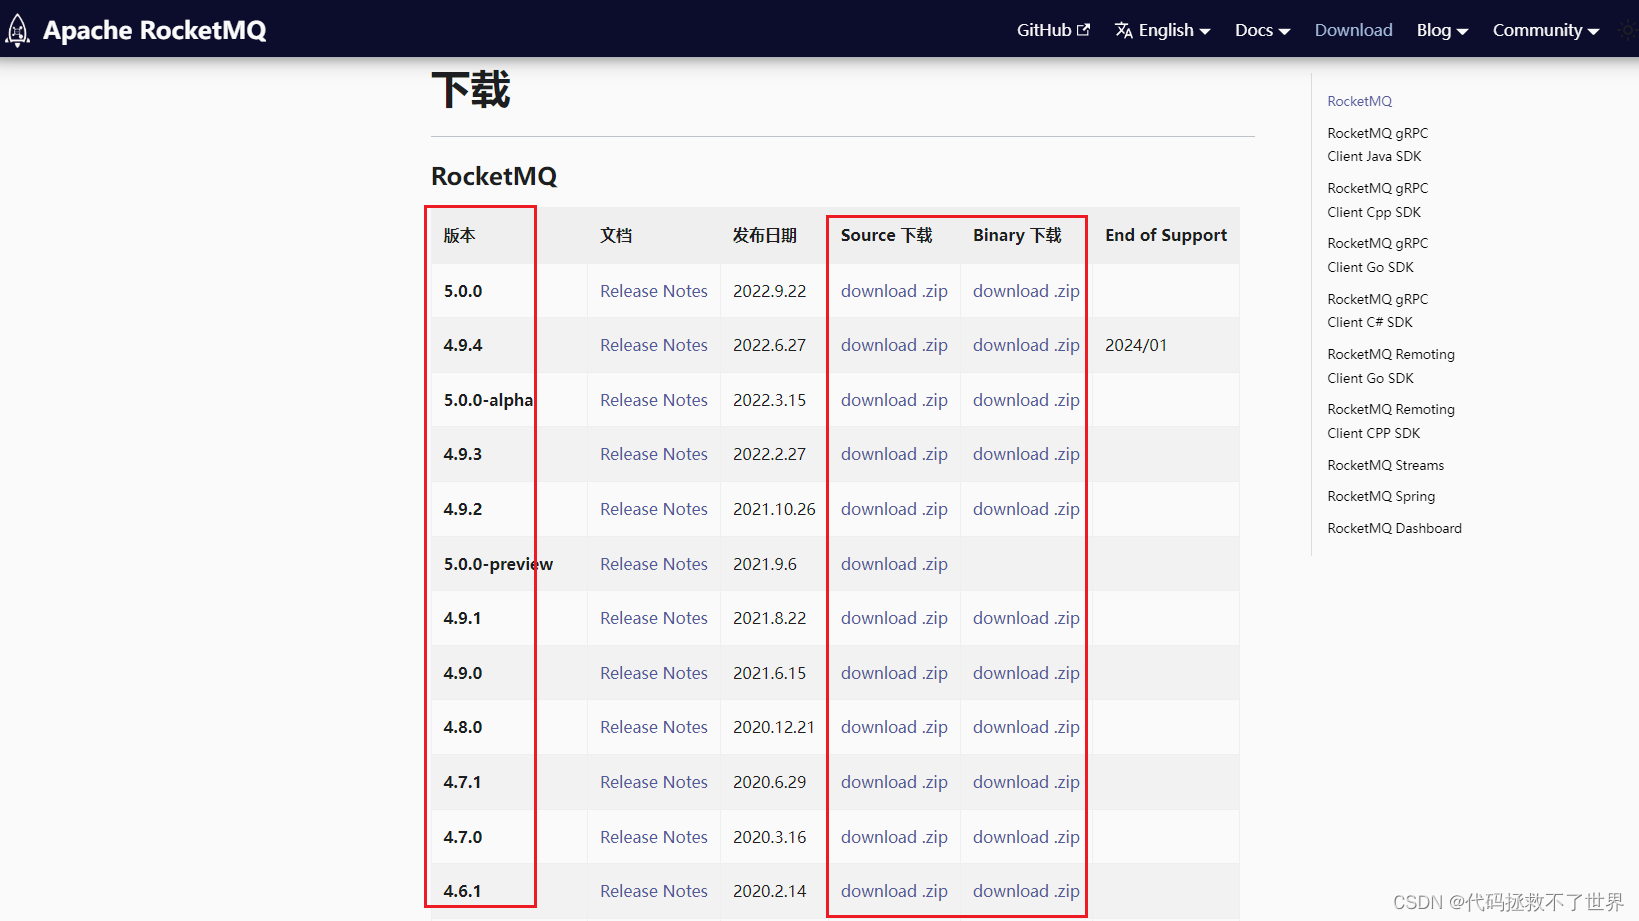Click the Apache RocketMQ site title

pyautogui.click(x=154, y=30)
